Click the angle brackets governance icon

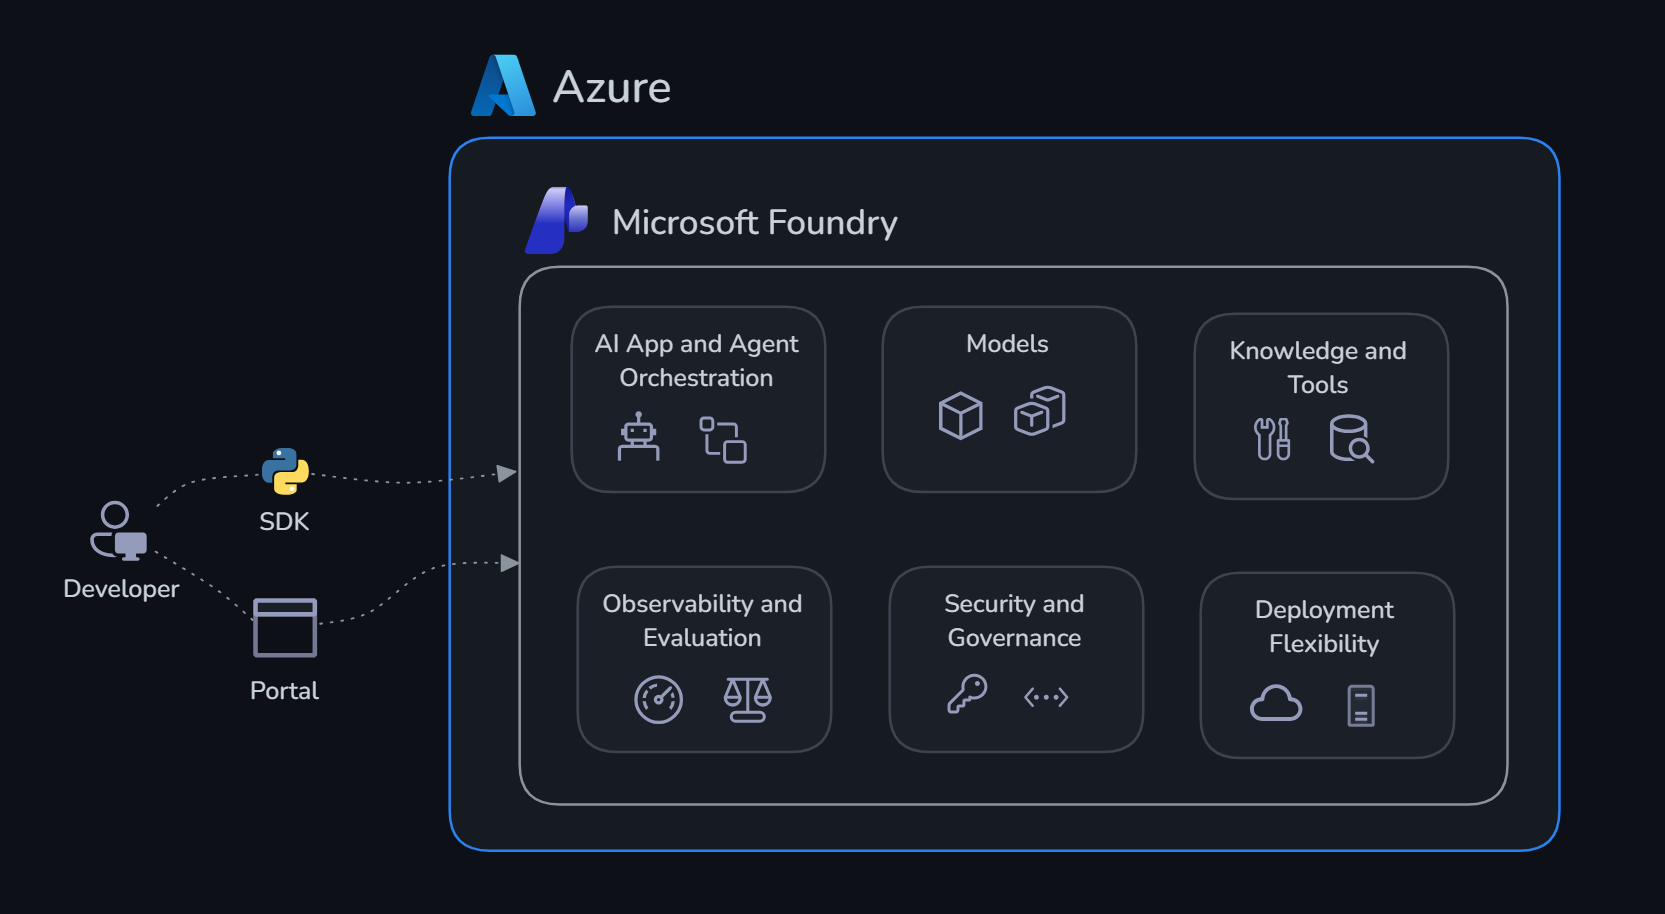click(1046, 697)
